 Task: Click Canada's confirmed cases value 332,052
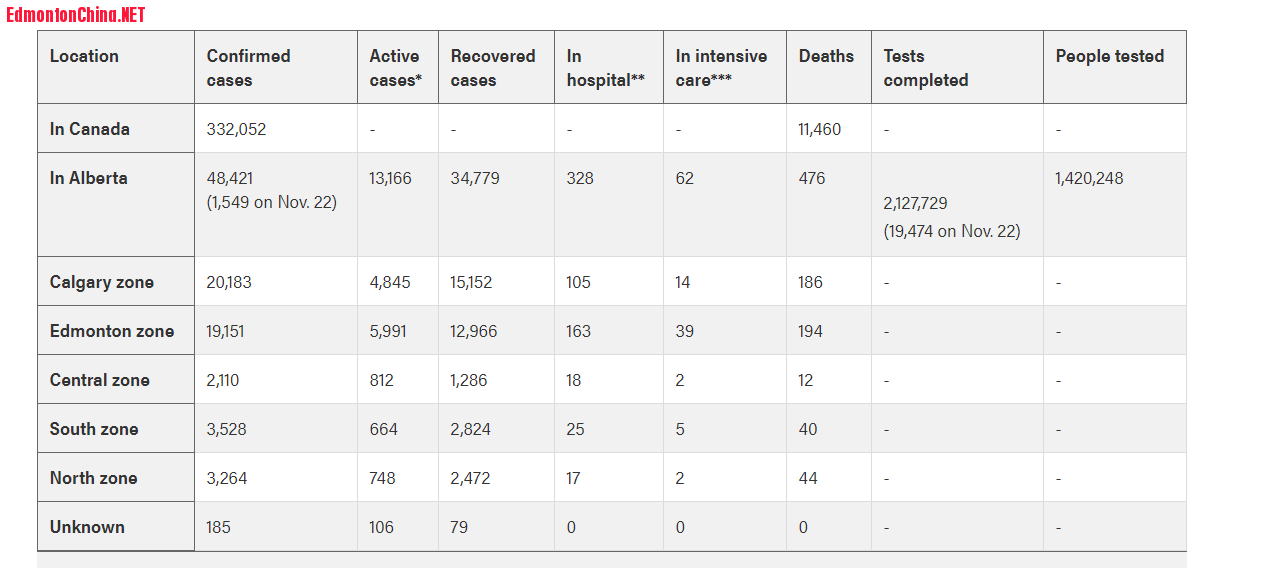236,129
